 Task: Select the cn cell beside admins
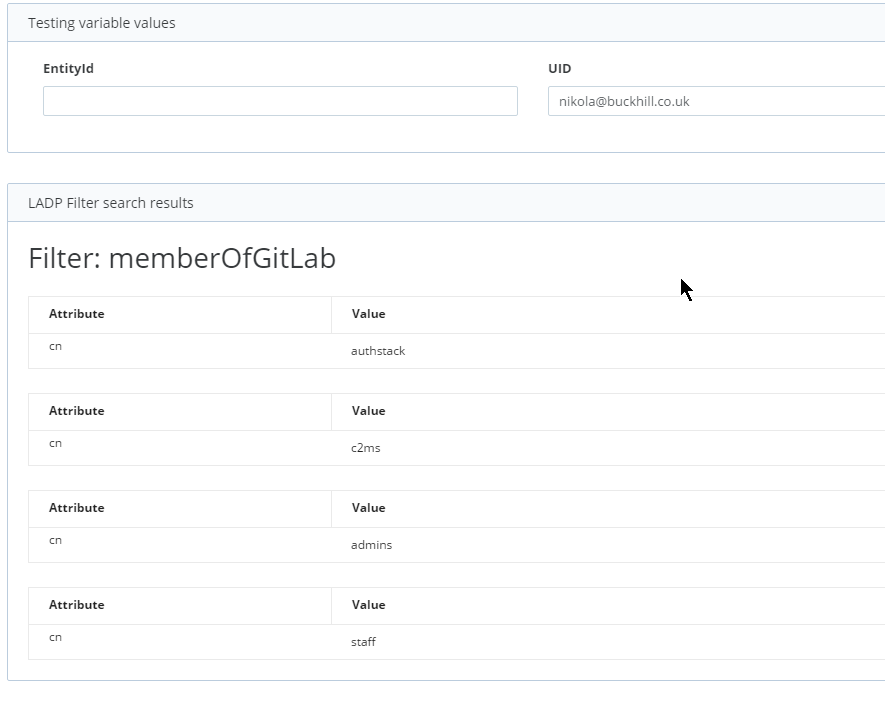(x=179, y=545)
